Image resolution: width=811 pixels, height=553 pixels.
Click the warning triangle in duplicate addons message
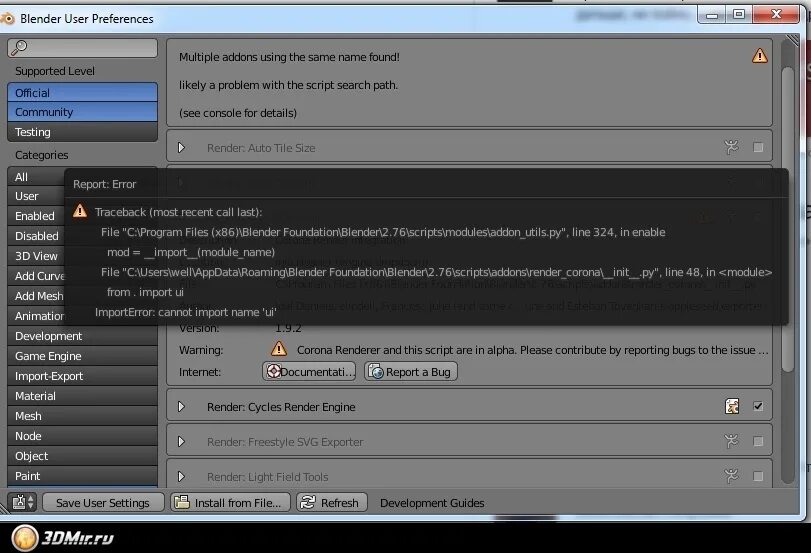(x=759, y=56)
